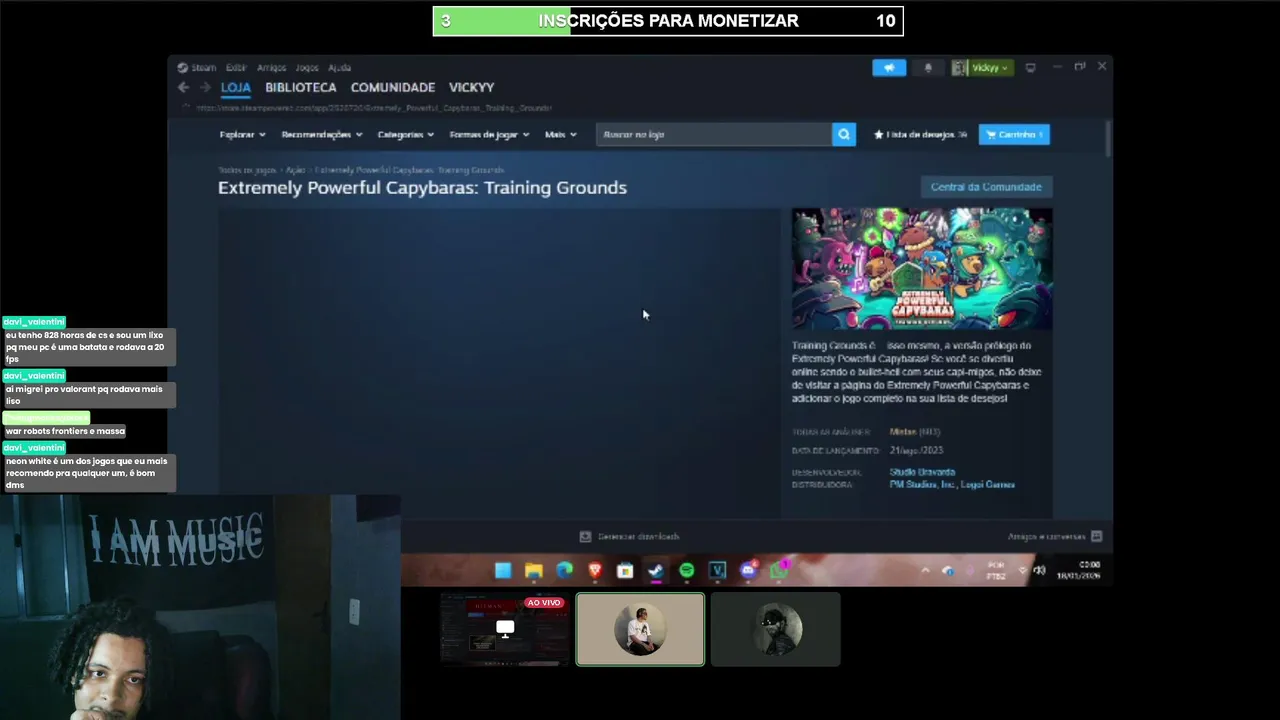Open the Jogos menu
Screen dimensions: 1280x720
[x=307, y=67]
